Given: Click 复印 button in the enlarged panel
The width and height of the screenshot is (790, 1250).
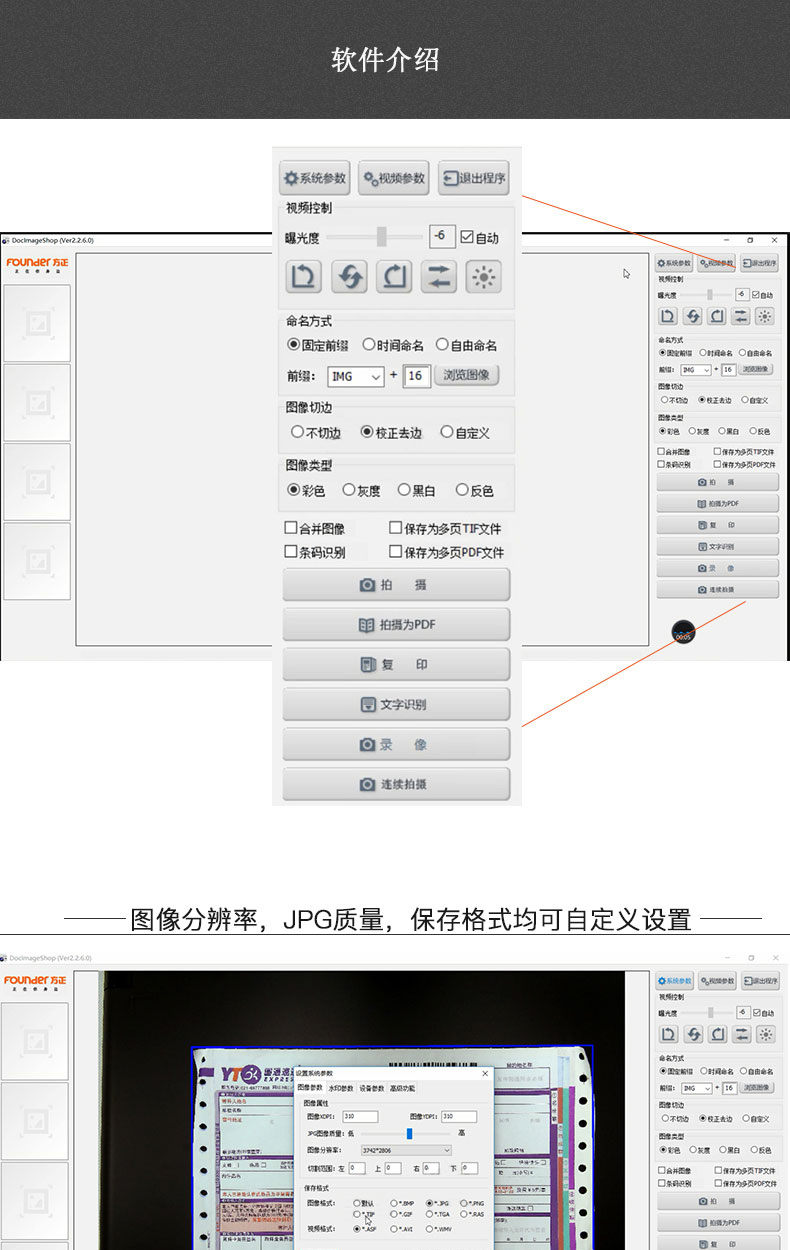Looking at the screenshot, I should (x=396, y=664).
